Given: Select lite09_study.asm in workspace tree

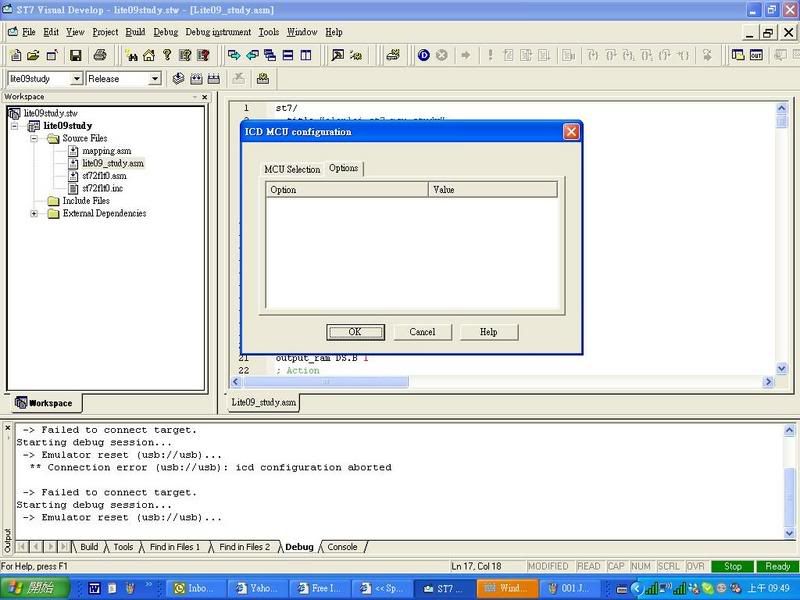Looking at the screenshot, I should [x=113, y=163].
